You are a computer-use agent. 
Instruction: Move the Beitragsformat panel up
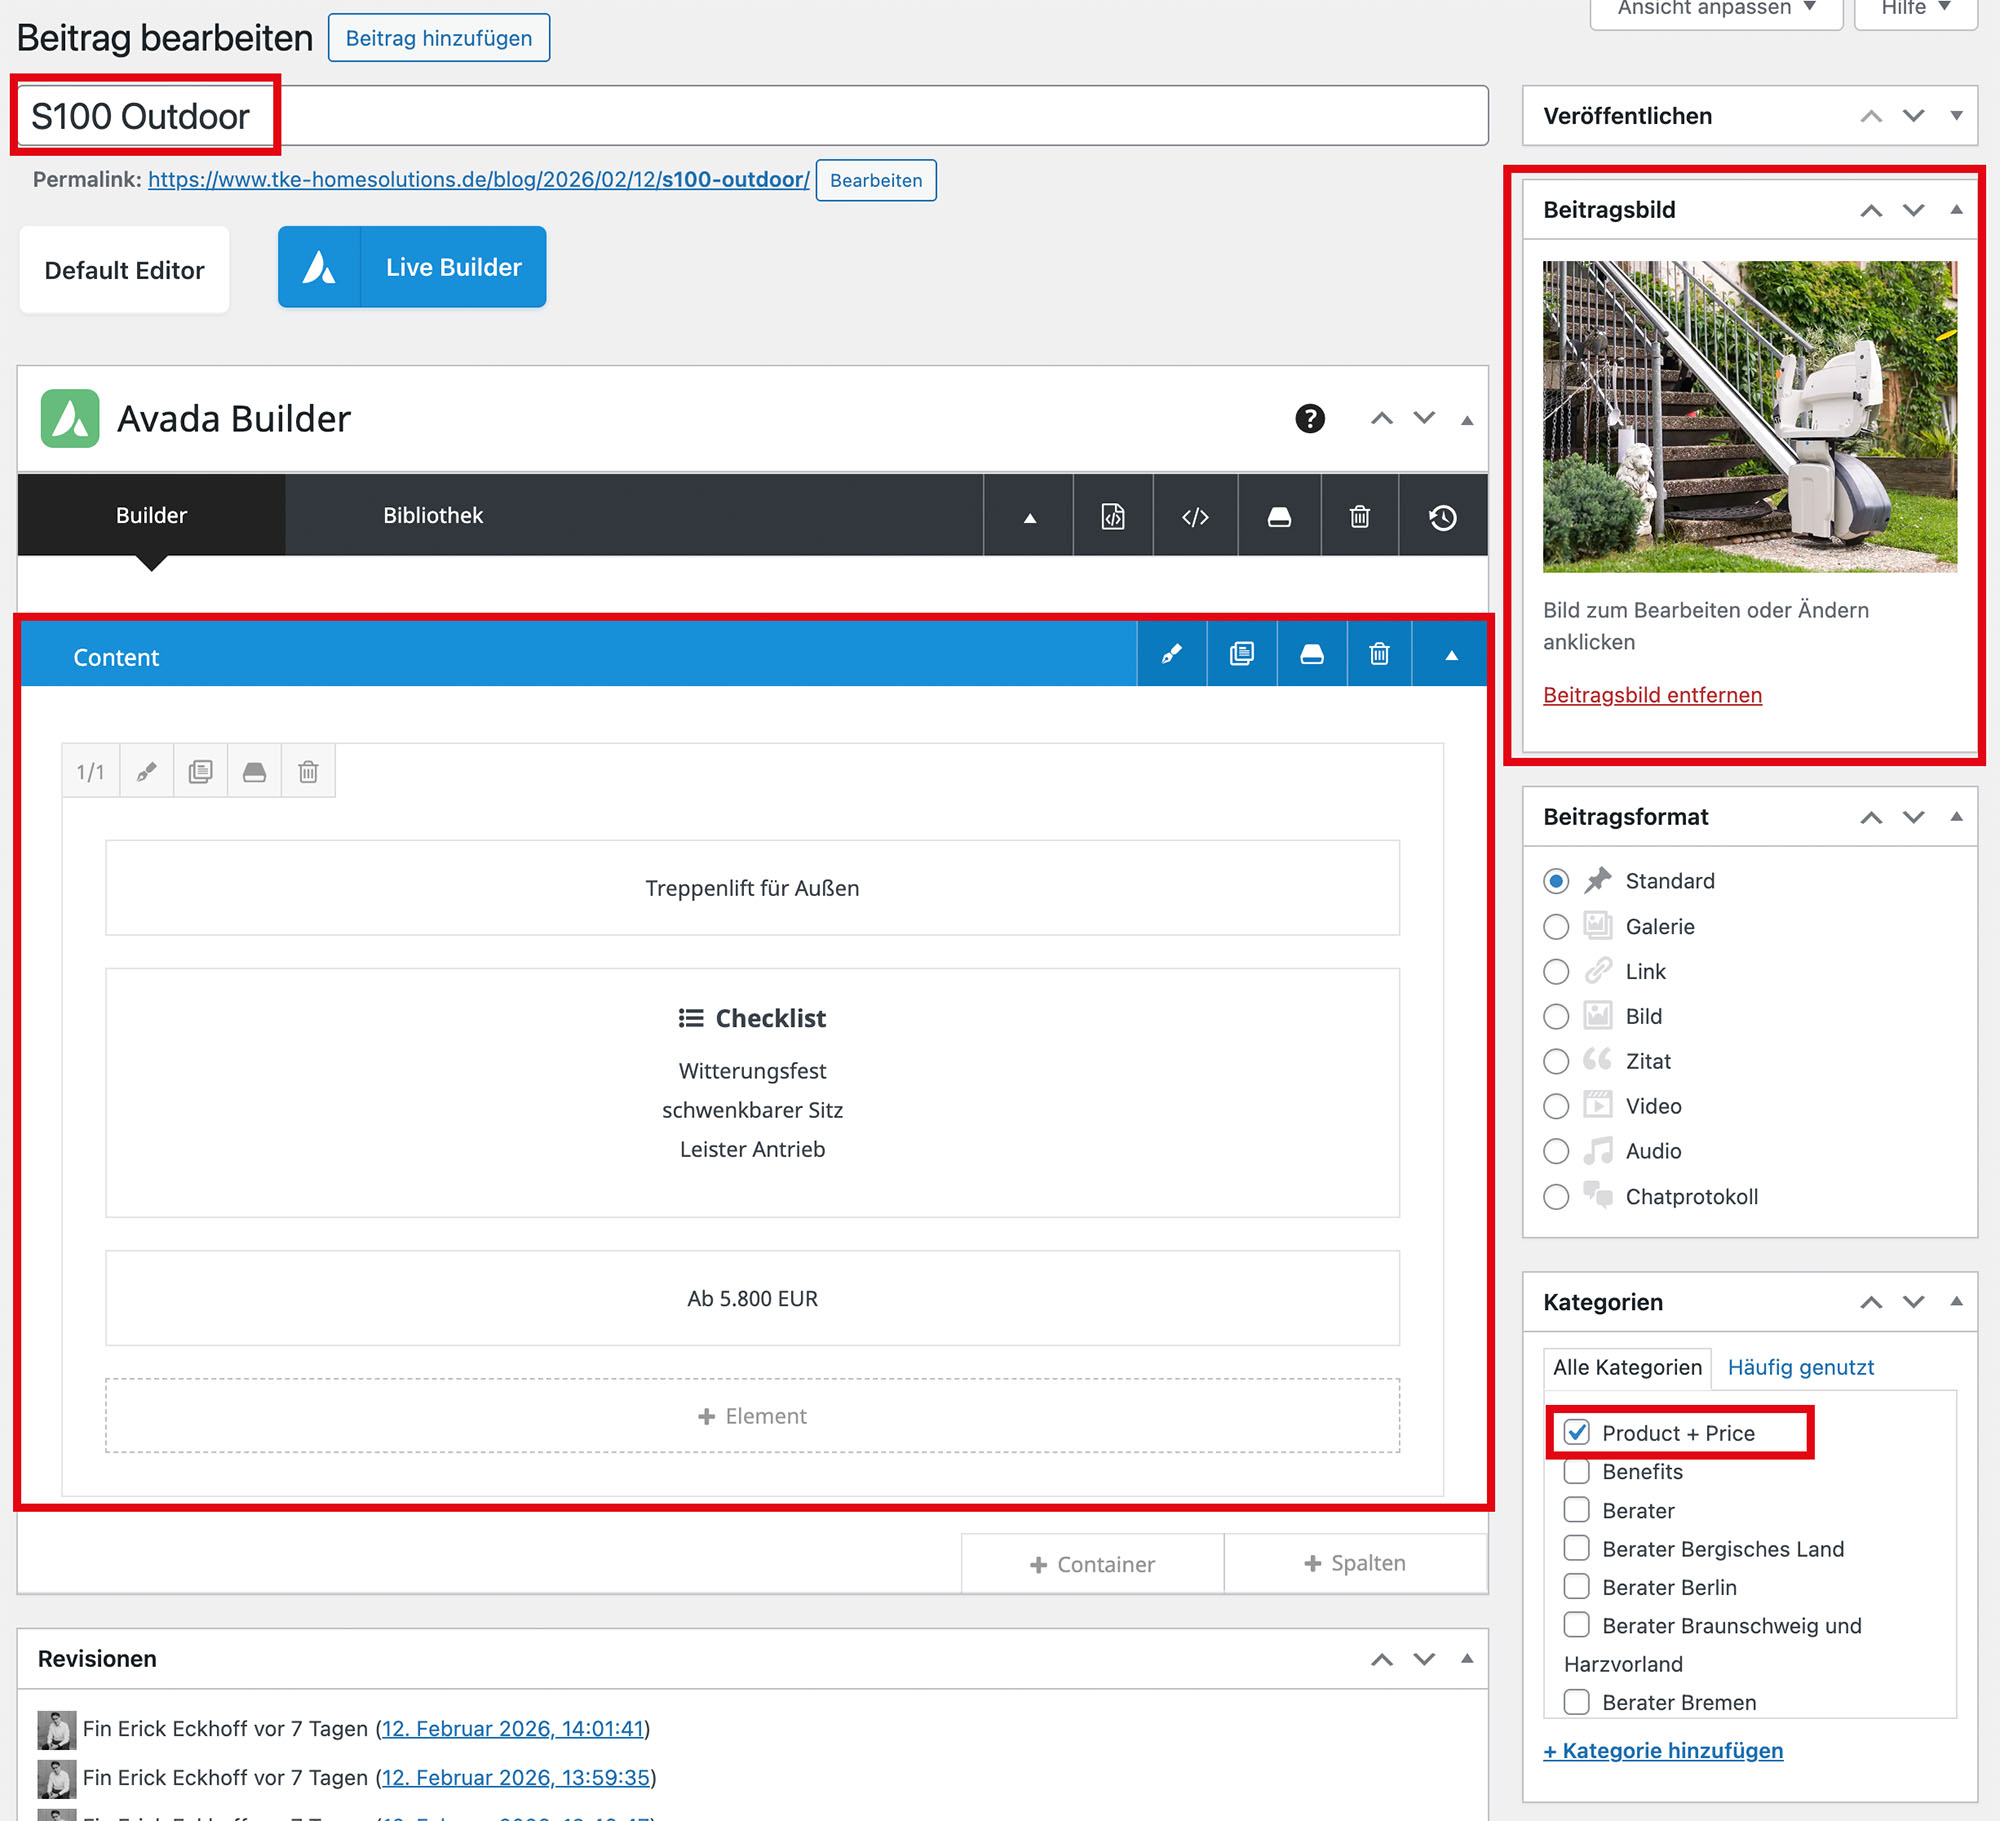coord(1871,817)
